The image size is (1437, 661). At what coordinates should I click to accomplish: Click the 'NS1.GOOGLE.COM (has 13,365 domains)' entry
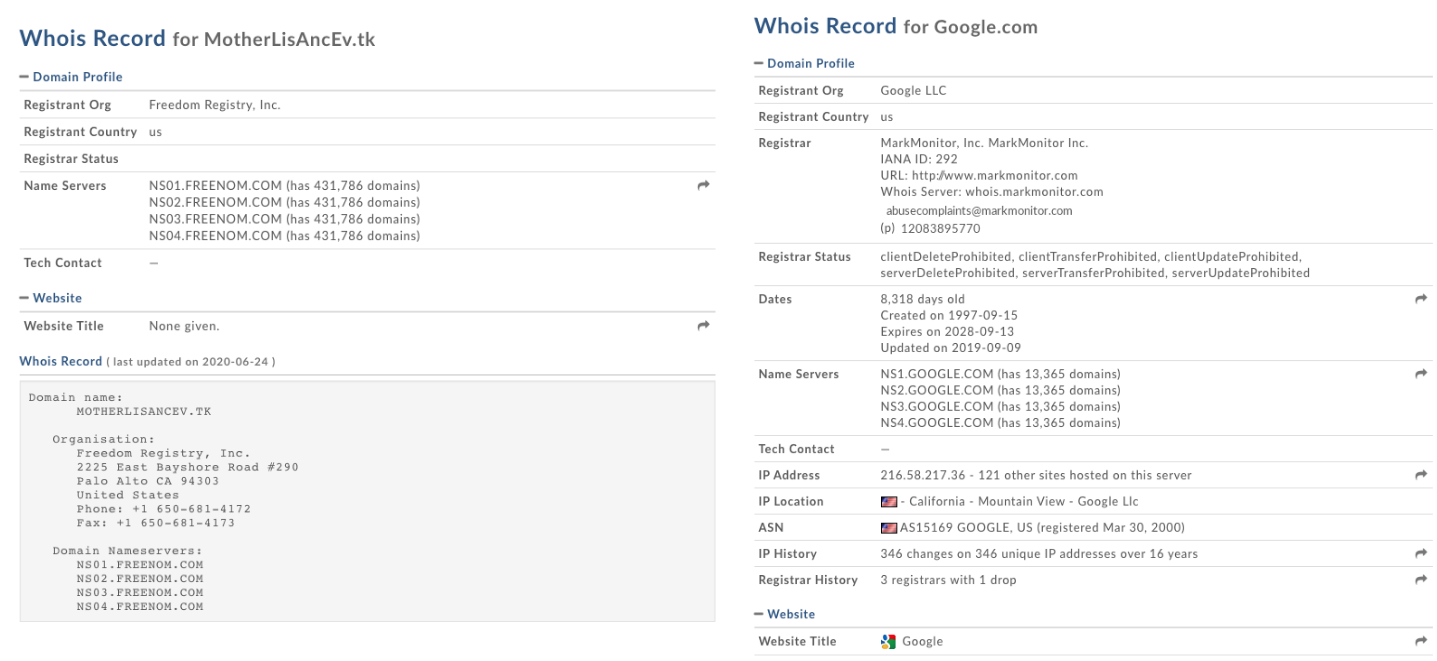coord(1000,374)
